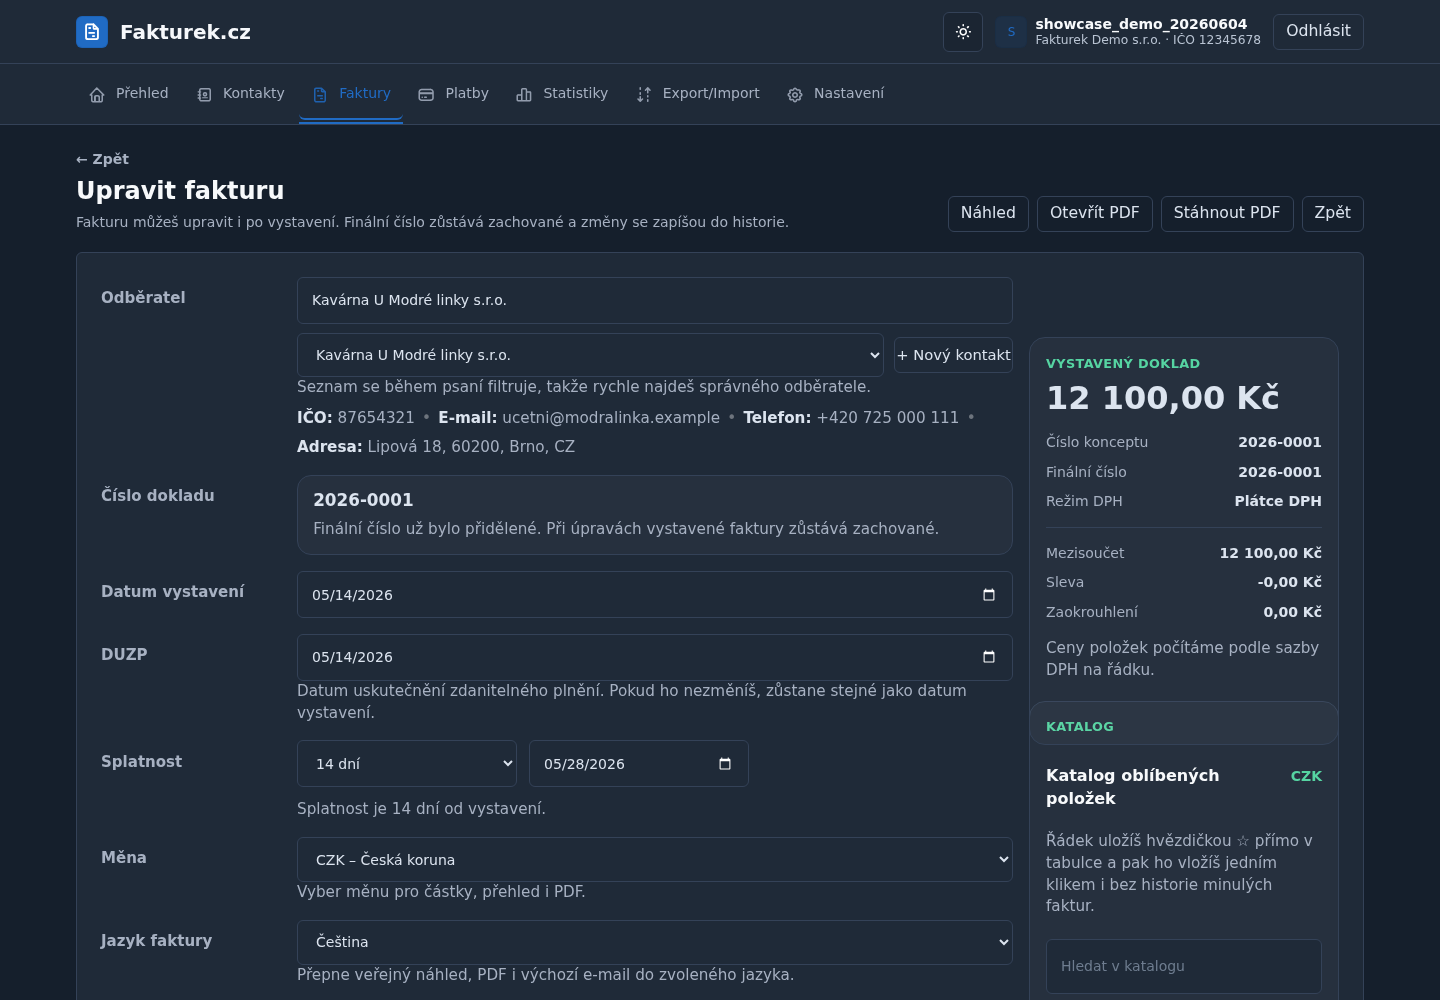Open the Kontakty tab

241,94
